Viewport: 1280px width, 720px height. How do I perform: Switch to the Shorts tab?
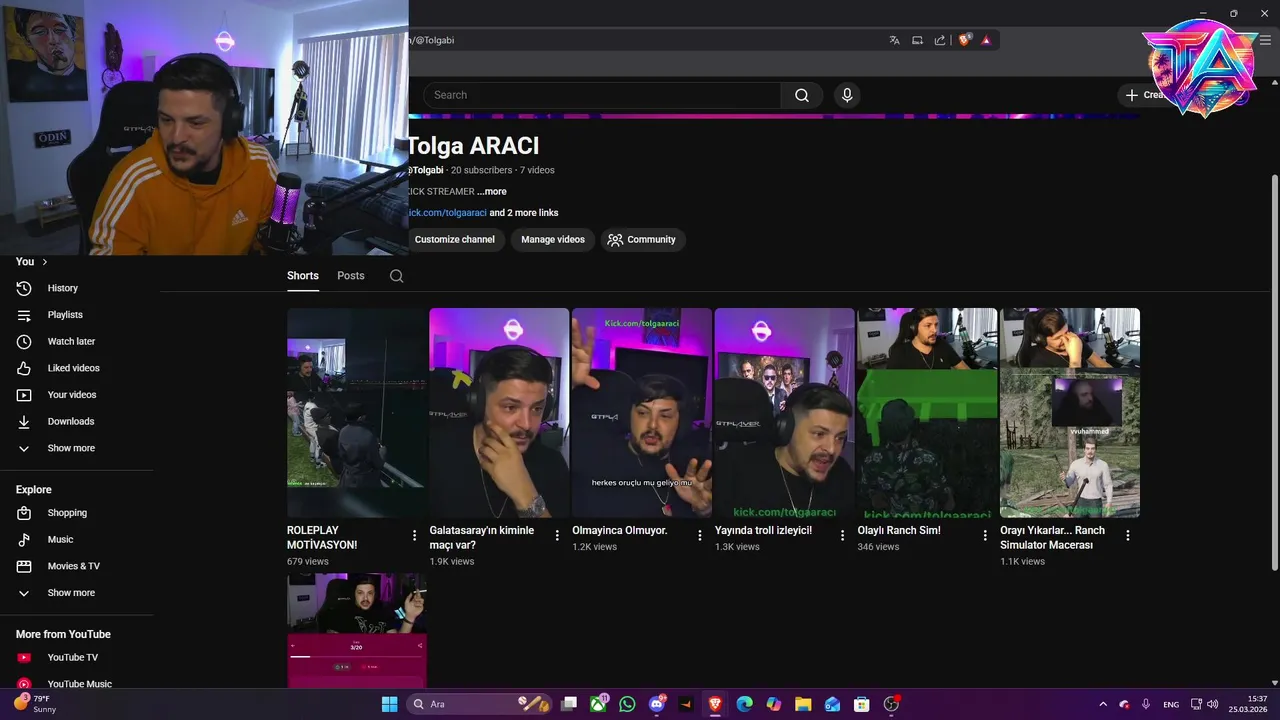tap(303, 276)
